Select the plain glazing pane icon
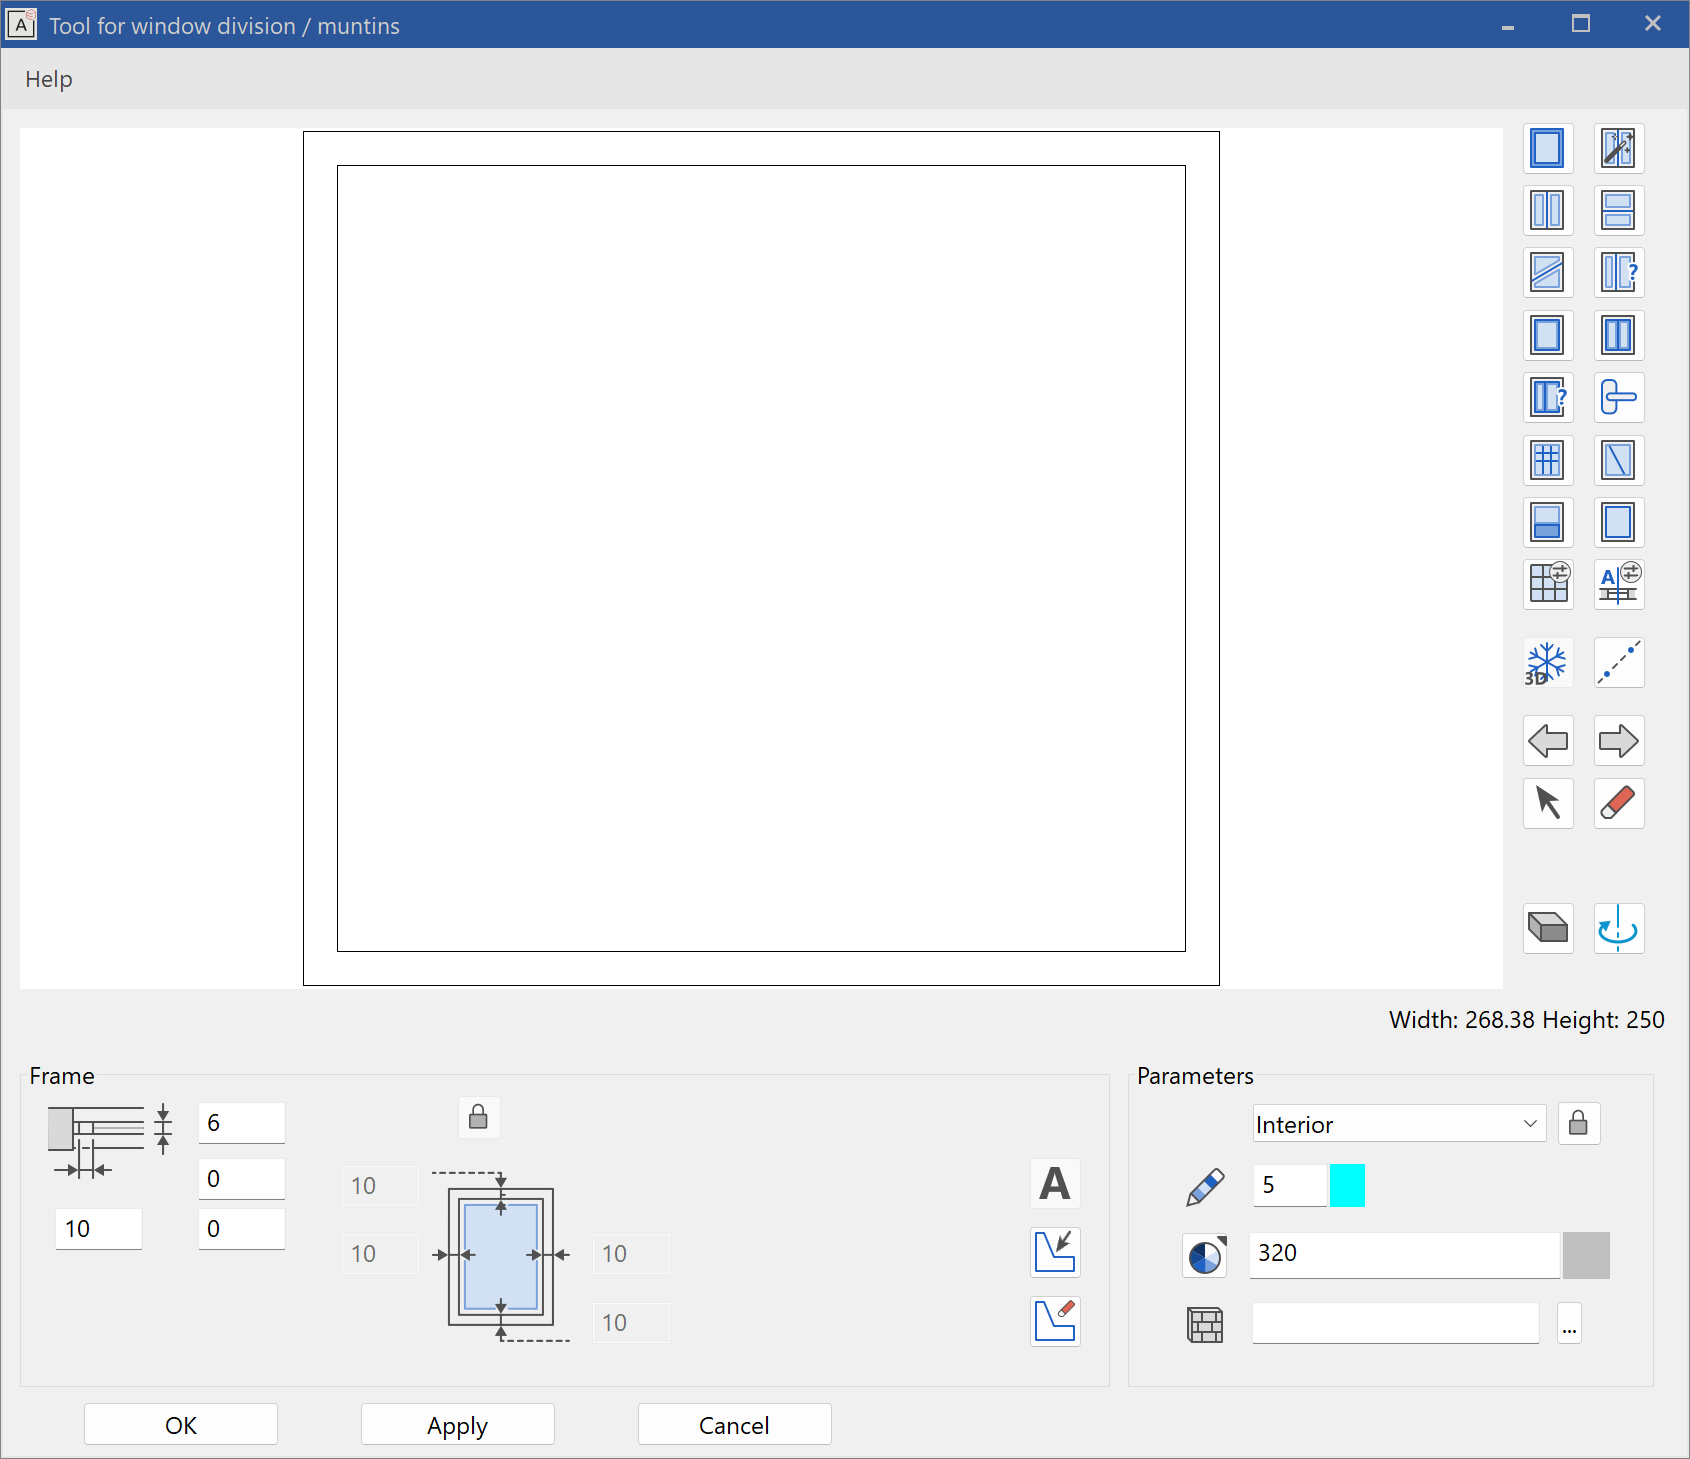The image size is (1690, 1459). point(1619,522)
